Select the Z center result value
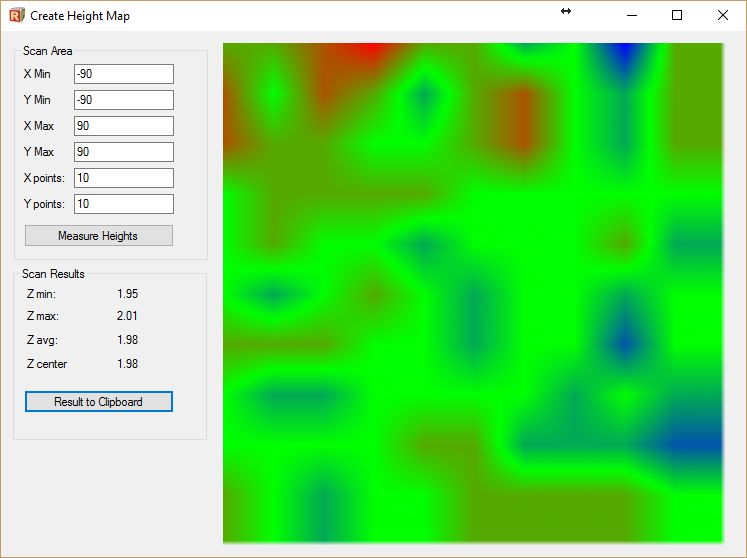 [127, 364]
